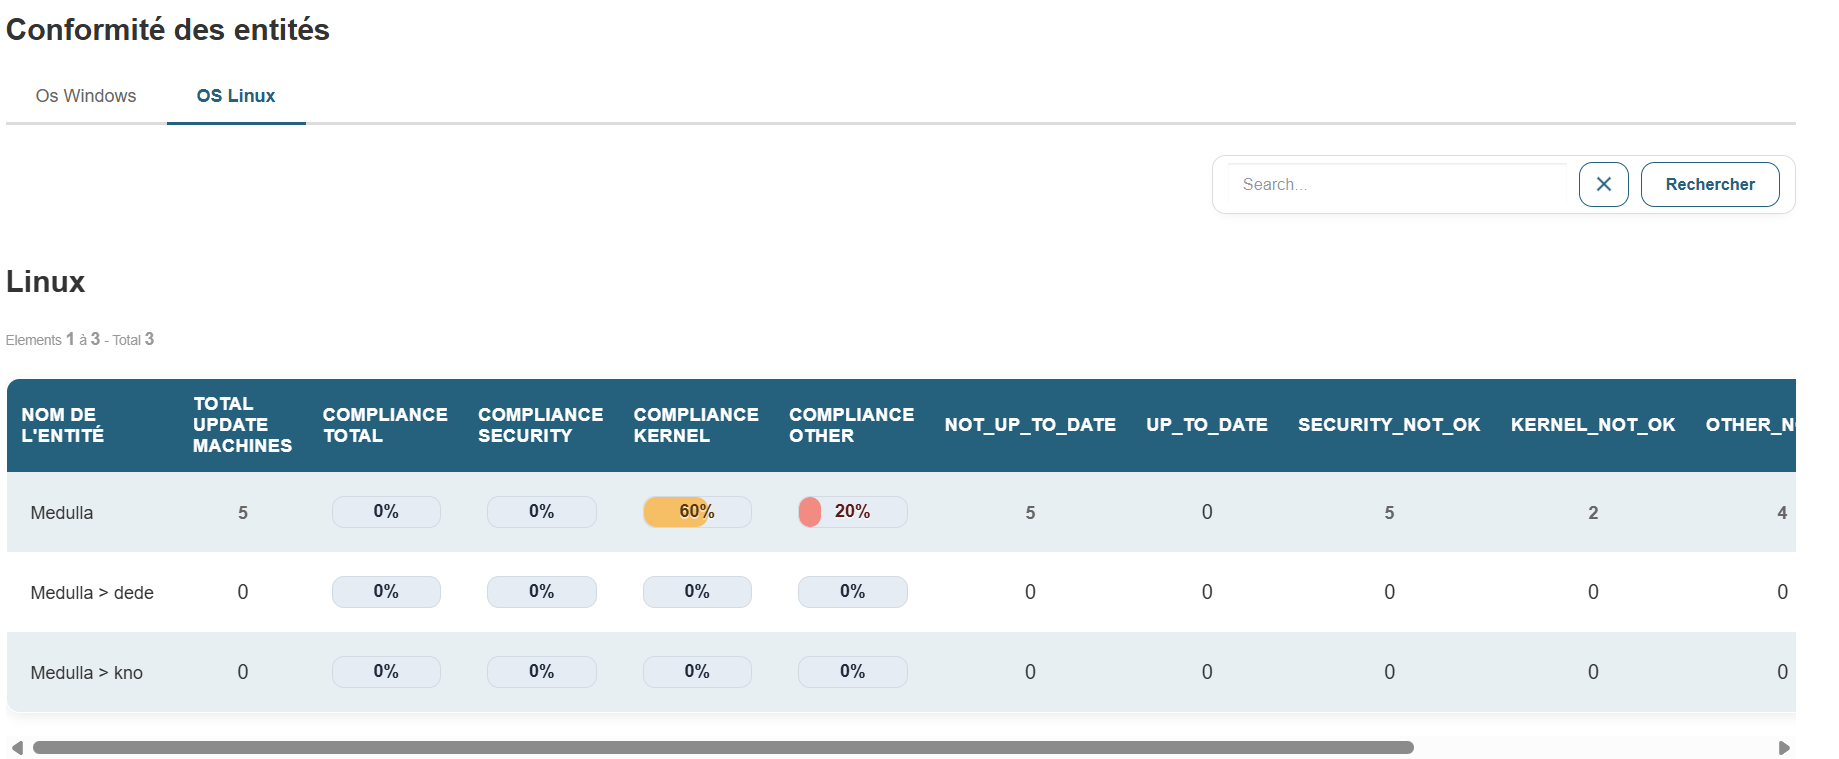Sort by Nom de l'entité column header
The width and height of the screenshot is (1839, 759).
(x=63, y=425)
